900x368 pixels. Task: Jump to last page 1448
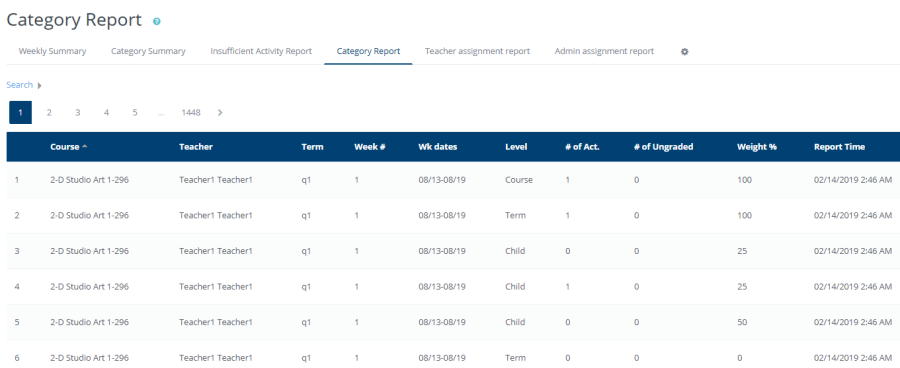(191, 113)
